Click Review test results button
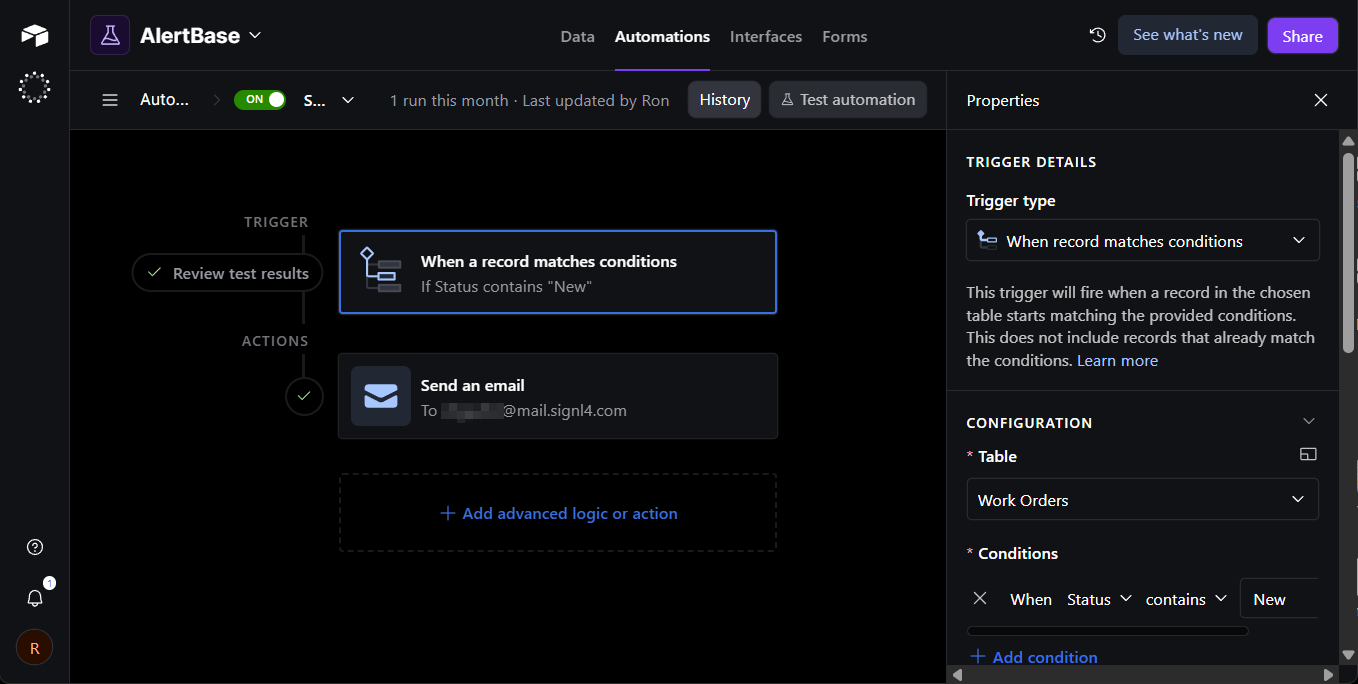The width and height of the screenshot is (1358, 684). coord(228,273)
